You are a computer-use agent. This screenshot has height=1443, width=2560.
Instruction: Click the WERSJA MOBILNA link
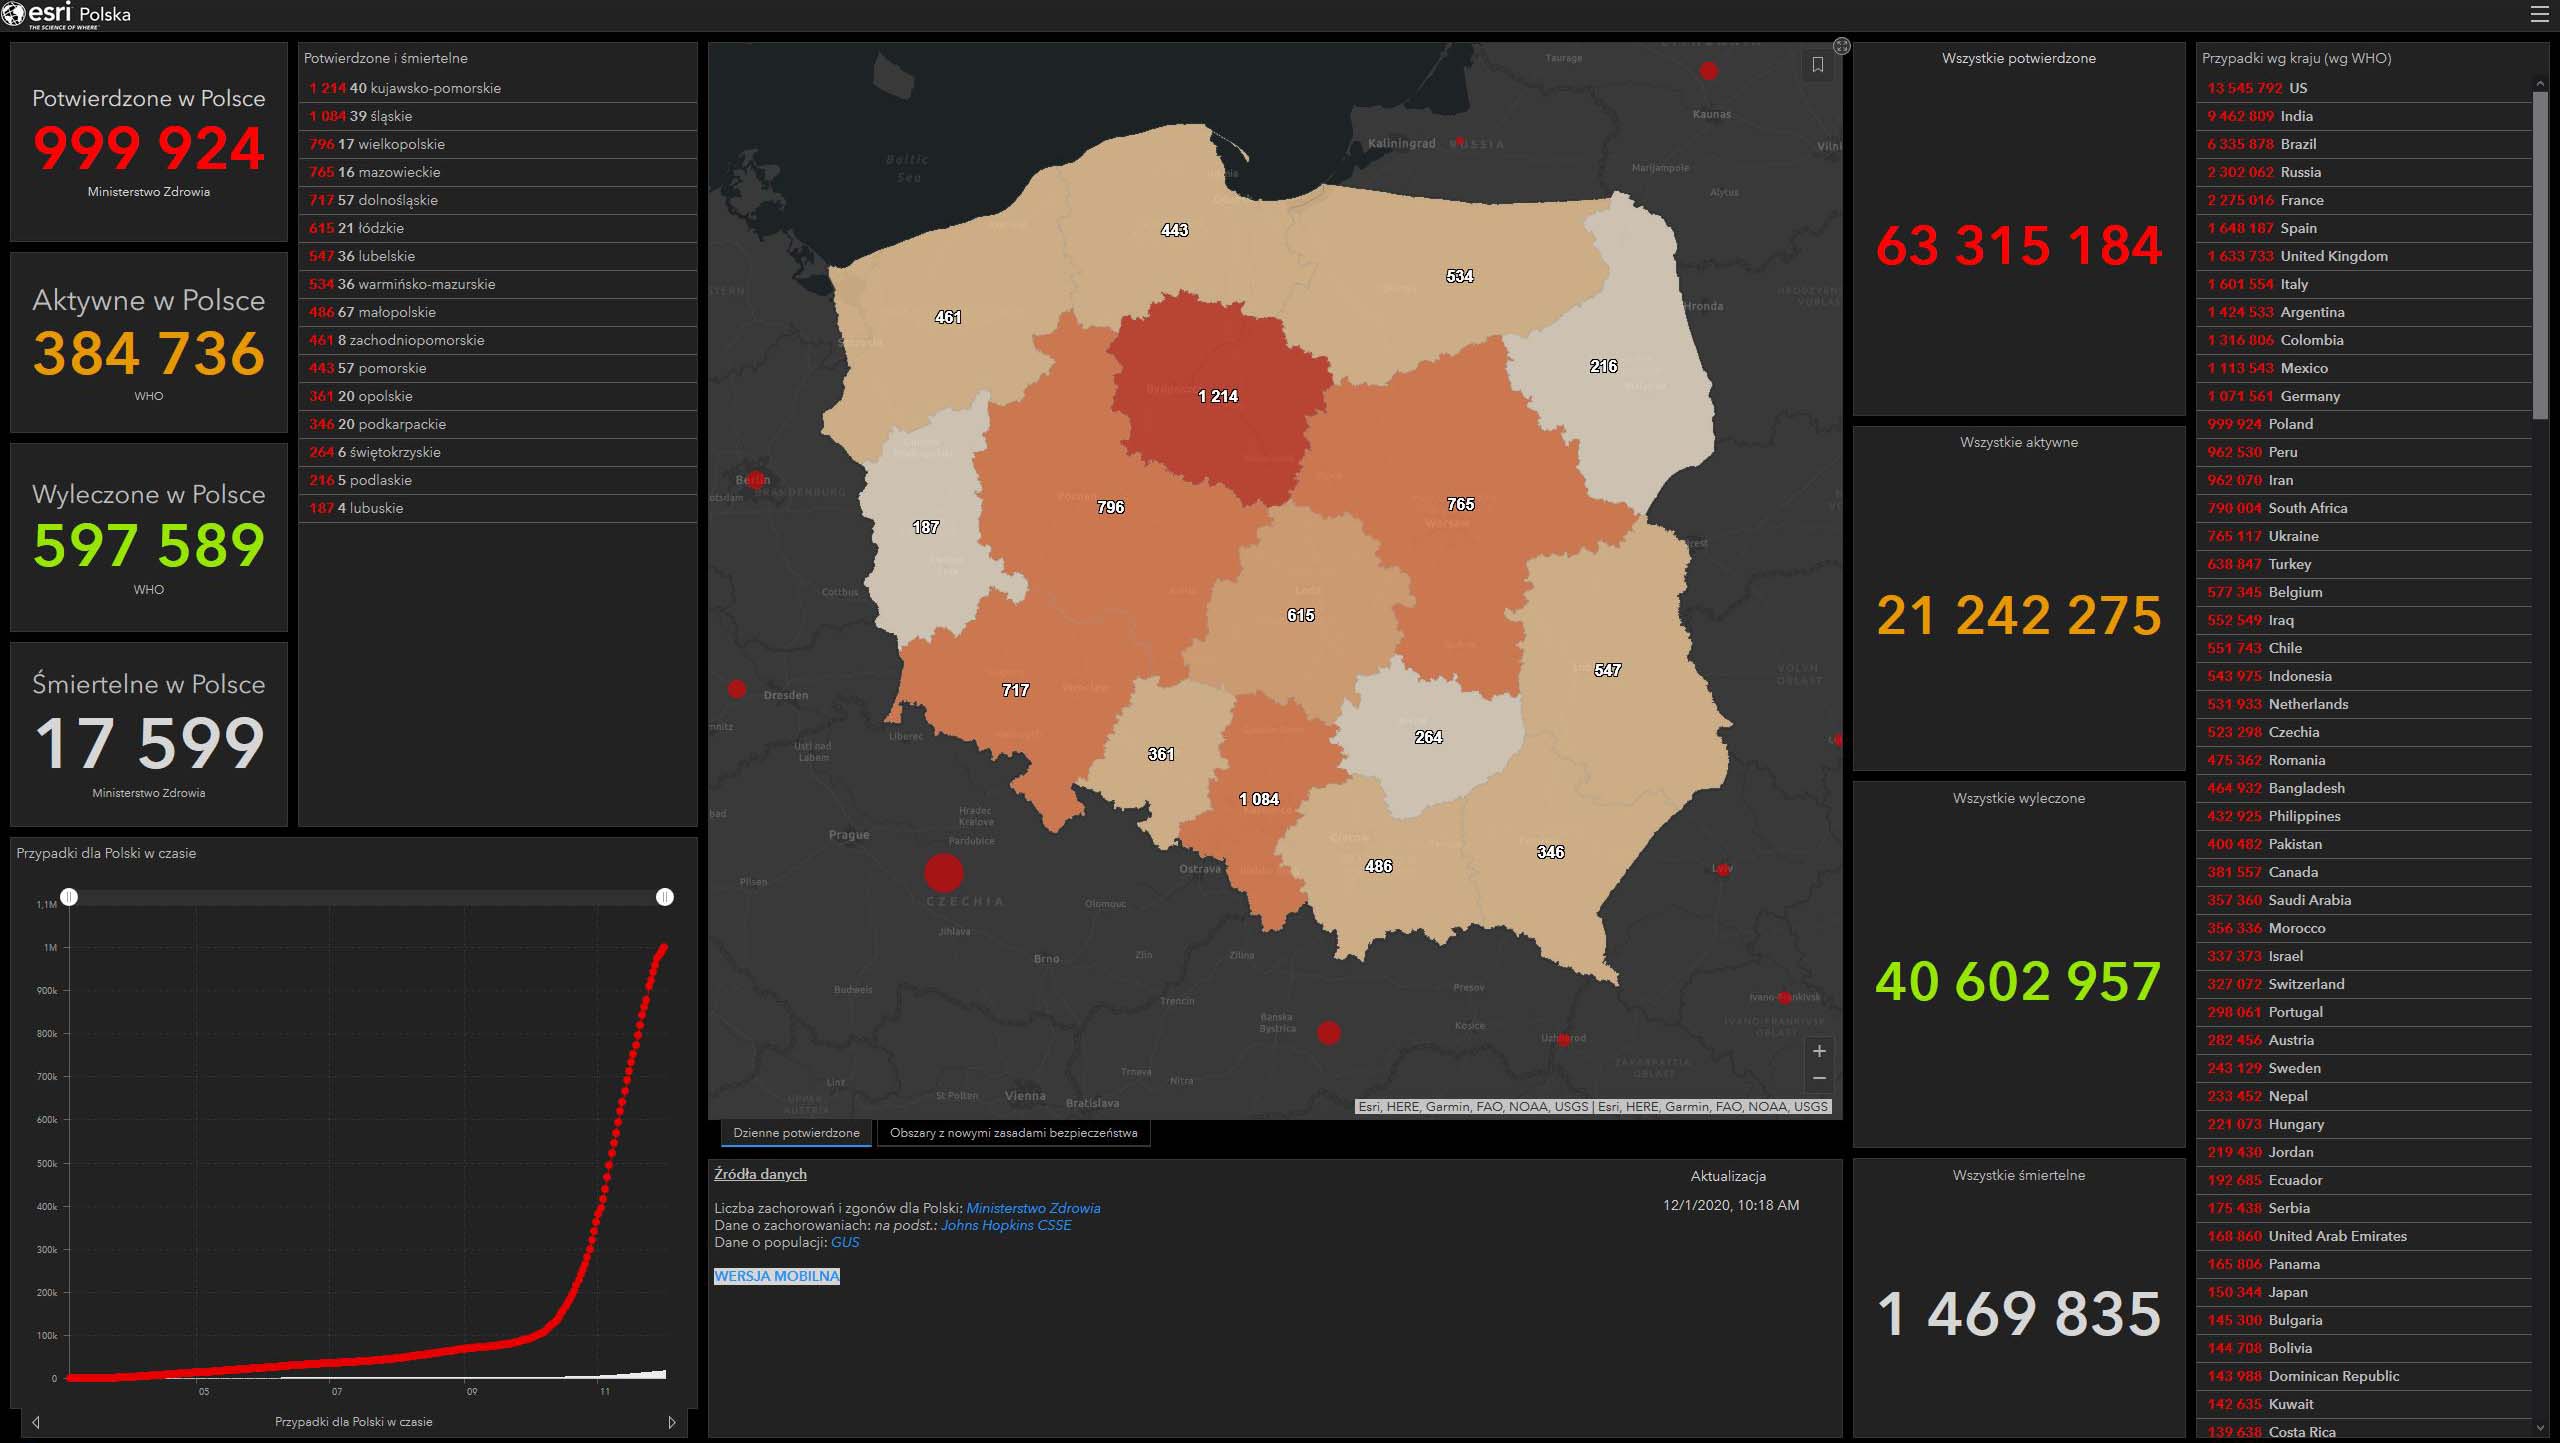[777, 1276]
